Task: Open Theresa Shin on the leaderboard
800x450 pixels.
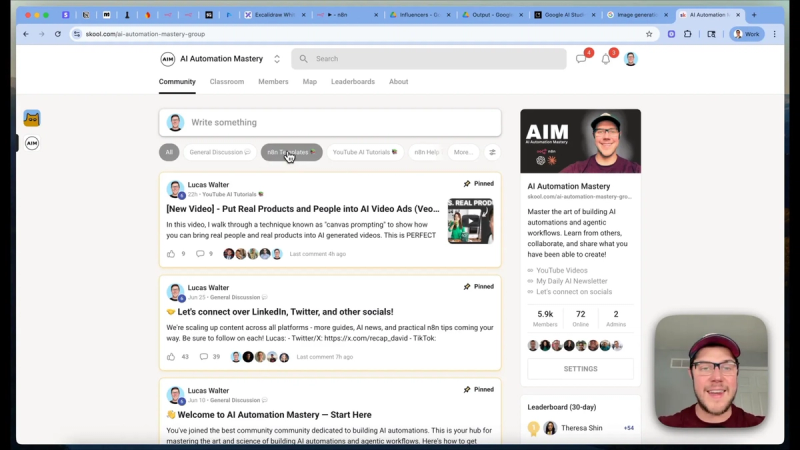Action: pyautogui.click(x=582, y=428)
